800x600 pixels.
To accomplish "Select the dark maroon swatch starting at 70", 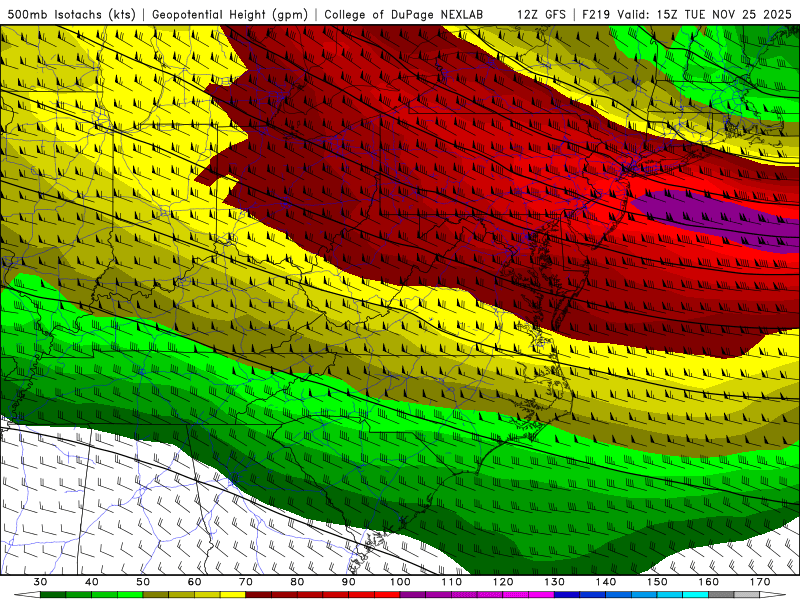I will point(259,595).
